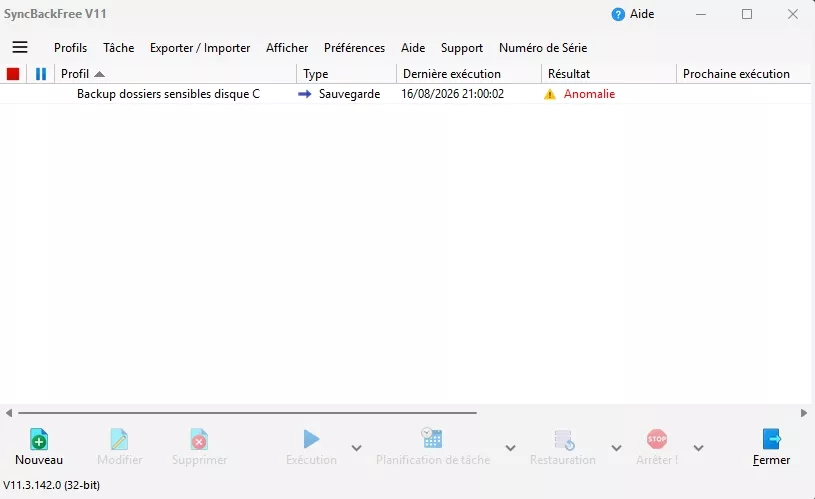This screenshot has width=815, height=499.
Task: Sort by the Prochaine exécution column header
Action: coord(743,74)
